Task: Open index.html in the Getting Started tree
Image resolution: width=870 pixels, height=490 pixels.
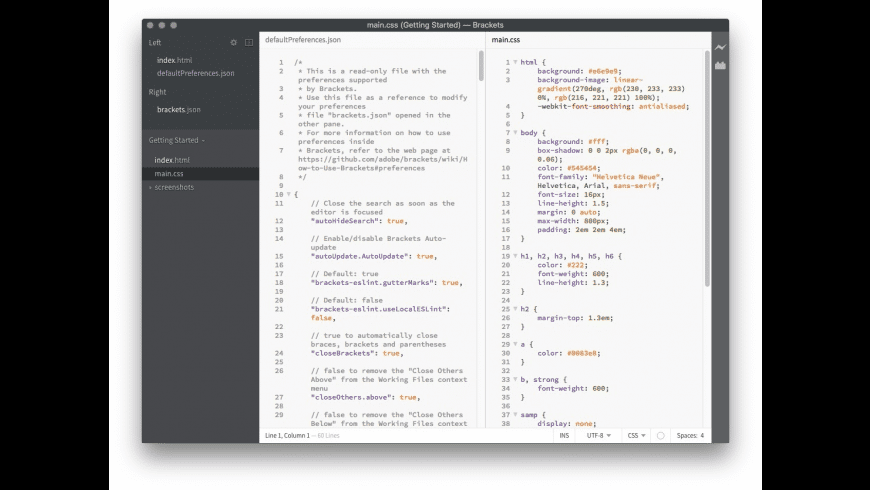Action: [x=172, y=160]
